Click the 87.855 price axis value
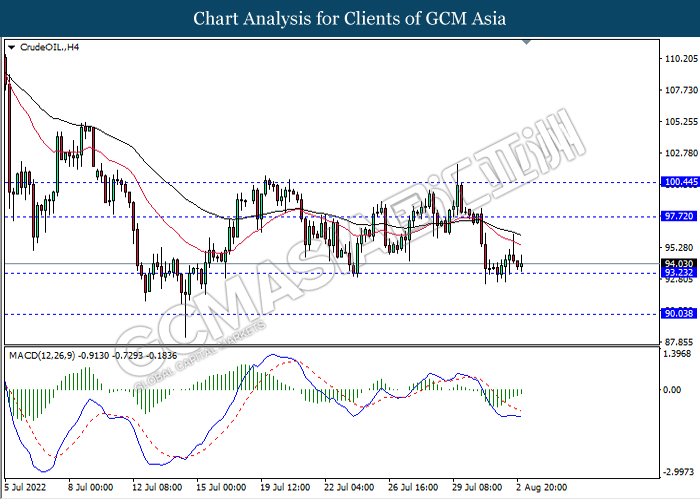This screenshot has height=500, width=700. pyautogui.click(x=679, y=342)
